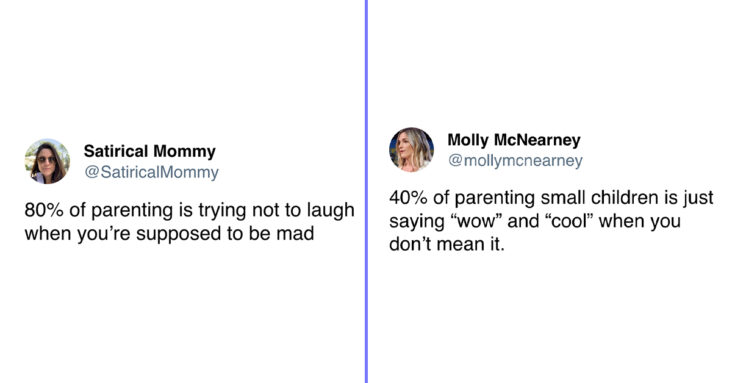The width and height of the screenshot is (732, 383).
Task: Open Satirical Mommy's profile avatar
Action: point(47,161)
